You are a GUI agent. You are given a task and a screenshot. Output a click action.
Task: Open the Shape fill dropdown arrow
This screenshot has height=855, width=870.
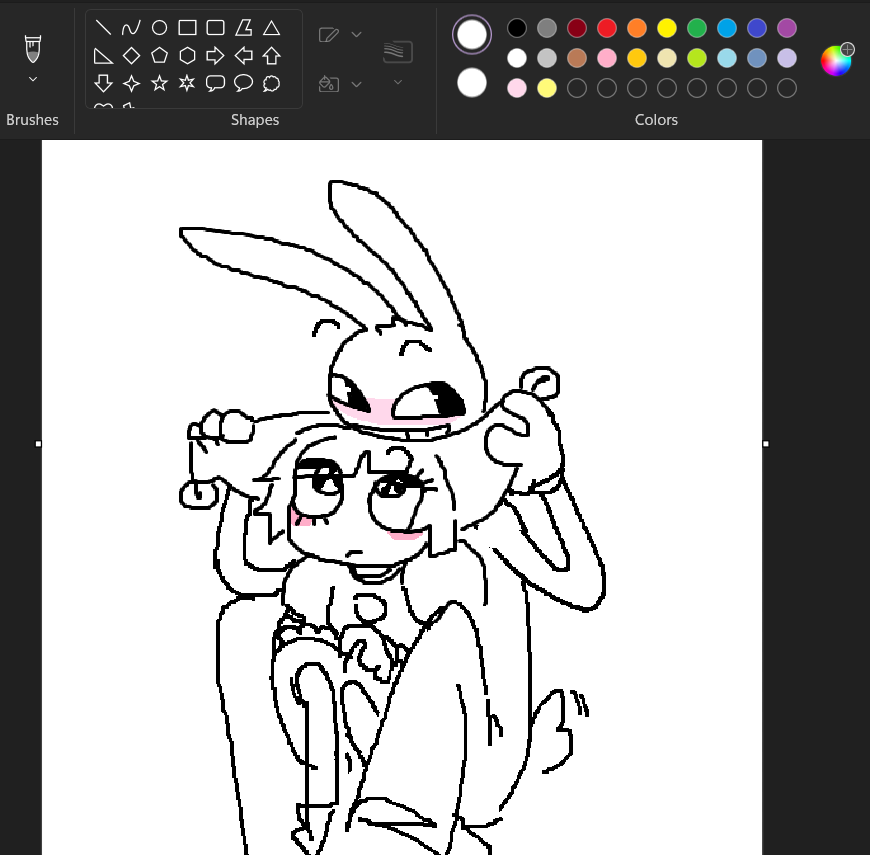tap(357, 84)
